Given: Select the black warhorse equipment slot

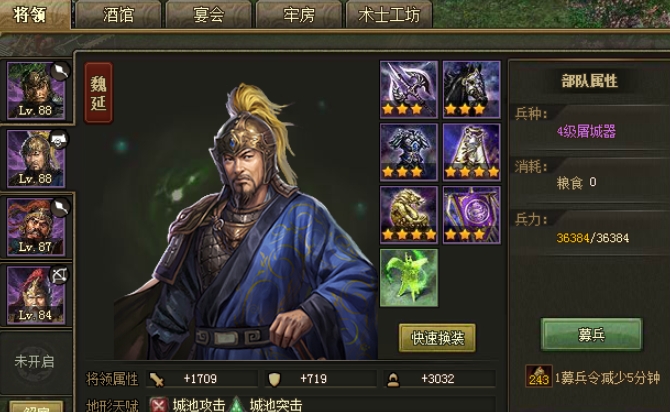Looking at the screenshot, I should pyautogui.click(x=471, y=89).
